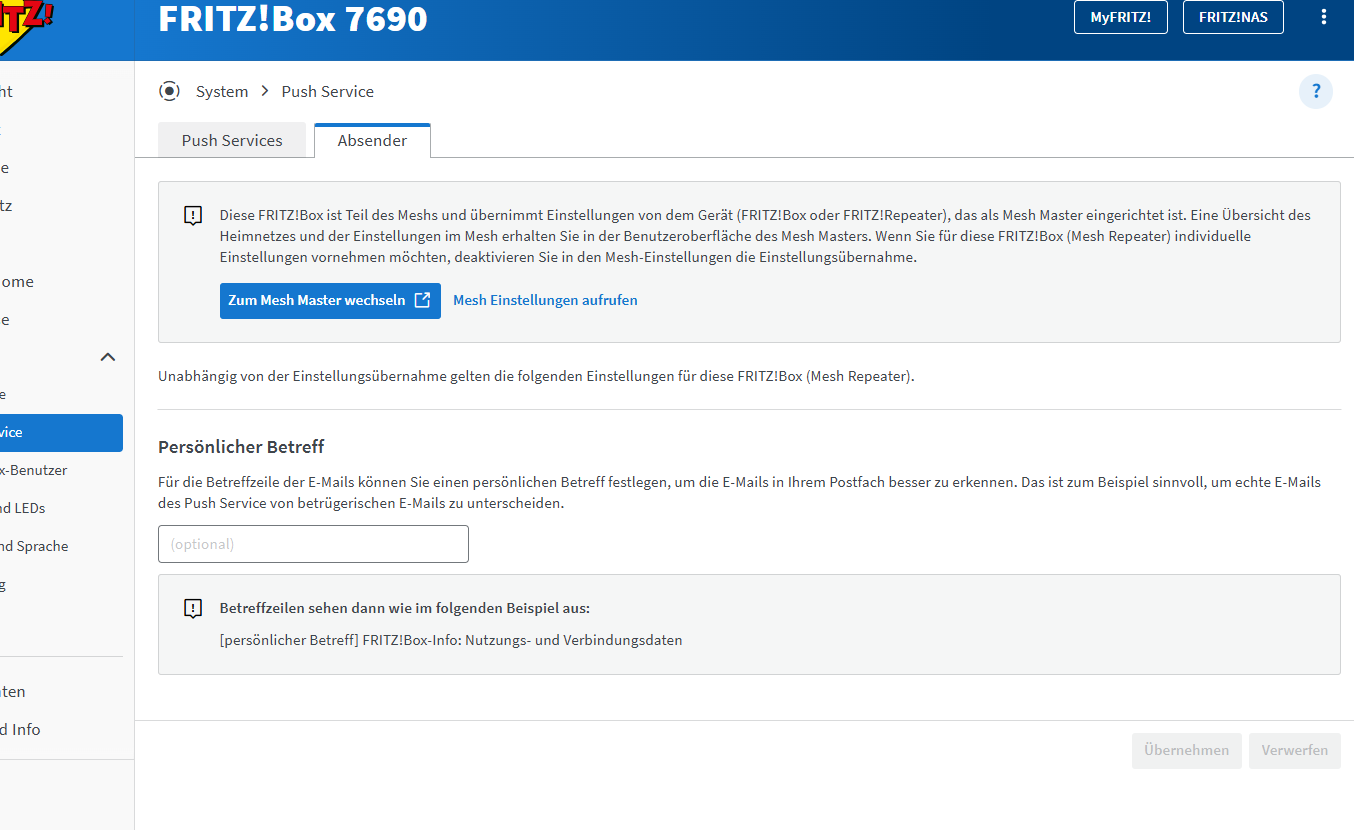The width and height of the screenshot is (1354, 830).
Task: Select the highlighted Push Service sidebar item
Action: [x=61, y=433]
